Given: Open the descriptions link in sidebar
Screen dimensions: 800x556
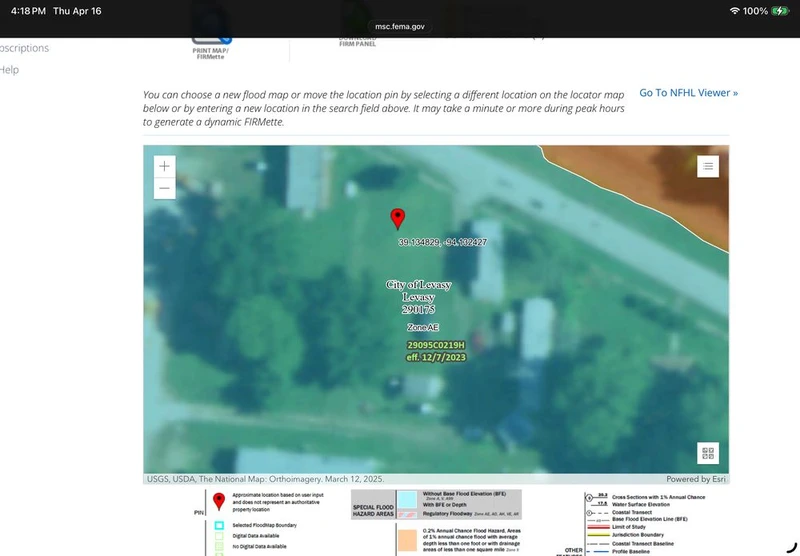Looking at the screenshot, I should point(24,48).
